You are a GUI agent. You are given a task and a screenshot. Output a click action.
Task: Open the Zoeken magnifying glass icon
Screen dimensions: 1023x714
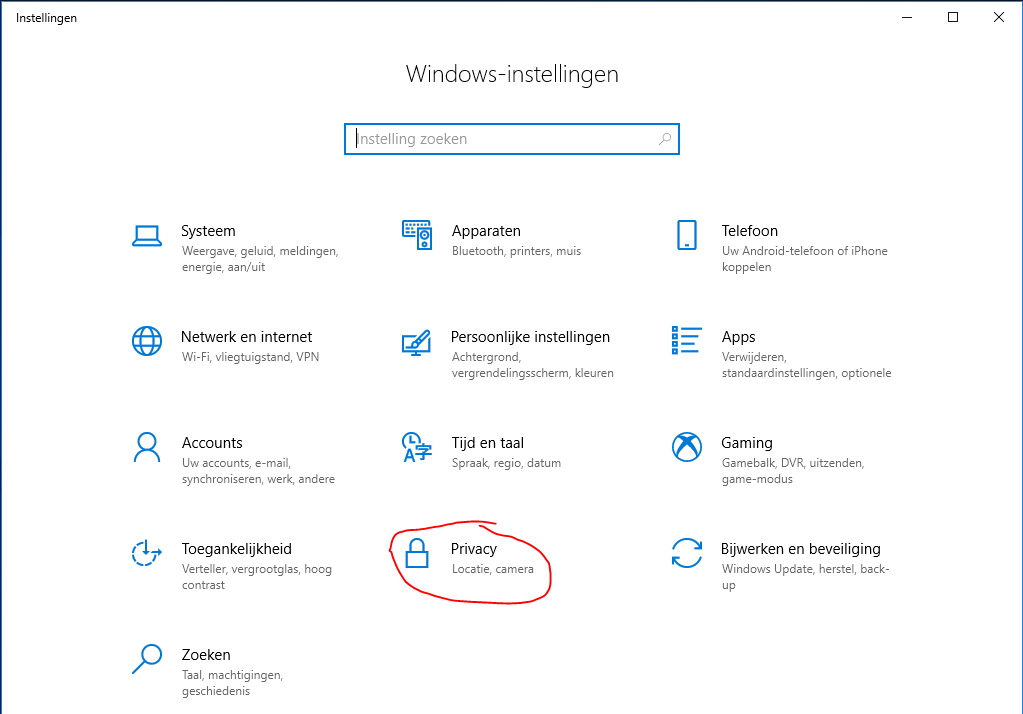(147, 659)
